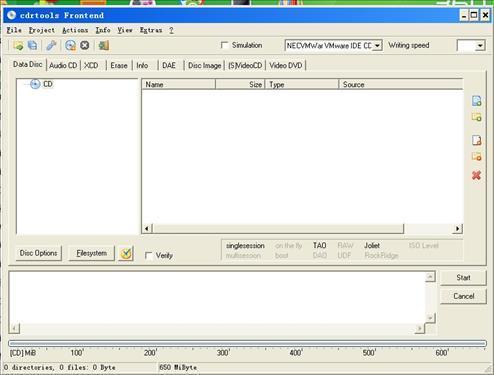Switch to the Audio CD tab
Image resolution: width=494 pixels, height=375 pixels.
[63, 65]
